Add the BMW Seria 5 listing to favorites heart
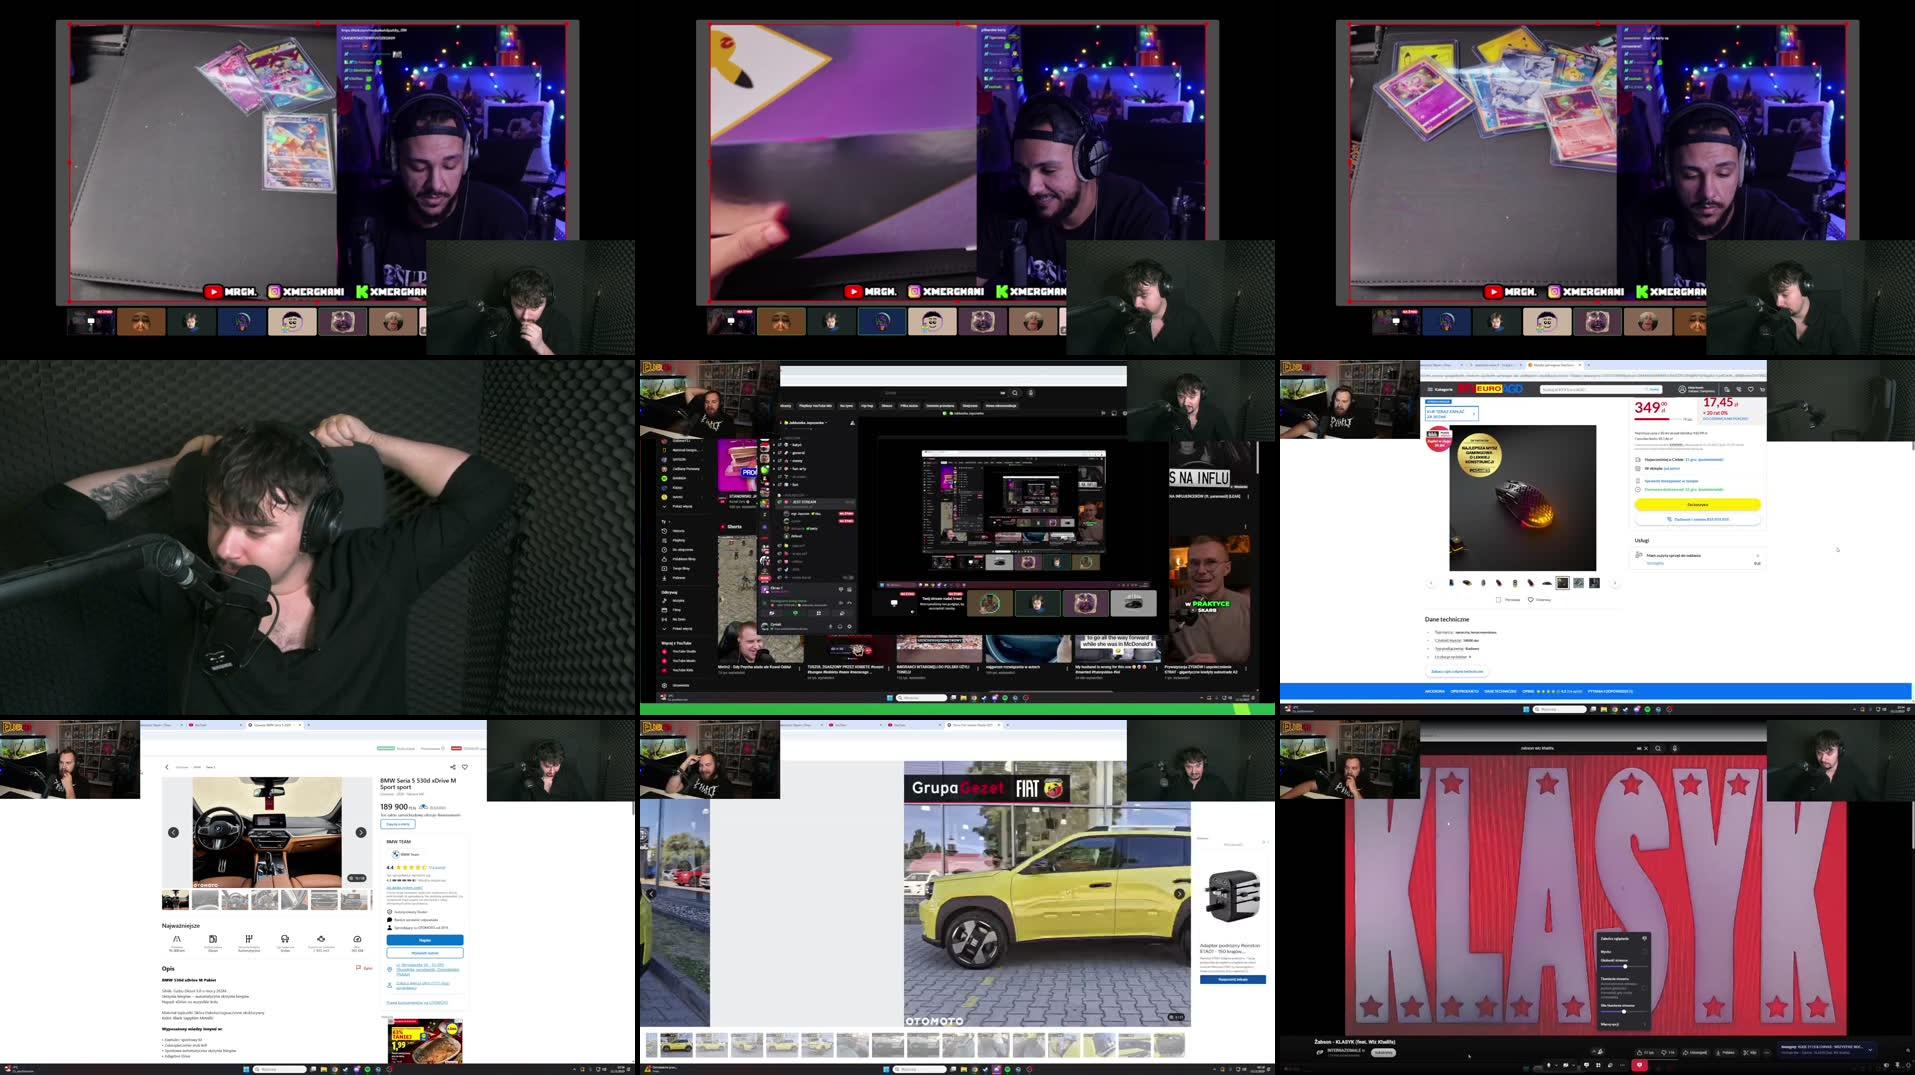The height and width of the screenshot is (1075, 1915). pyautogui.click(x=466, y=767)
